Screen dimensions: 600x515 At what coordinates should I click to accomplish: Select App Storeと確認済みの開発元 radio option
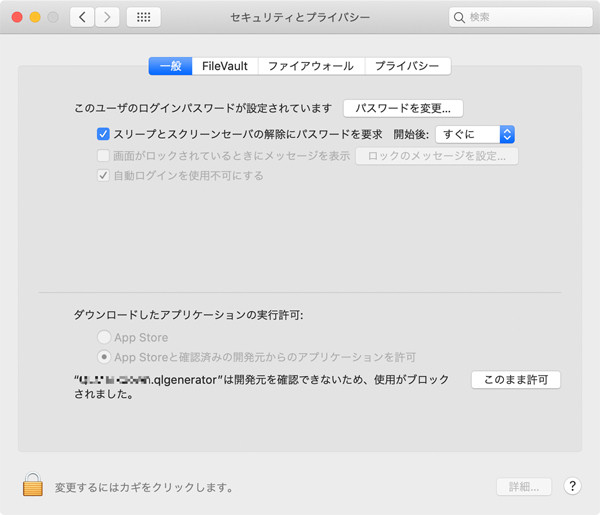(104, 357)
